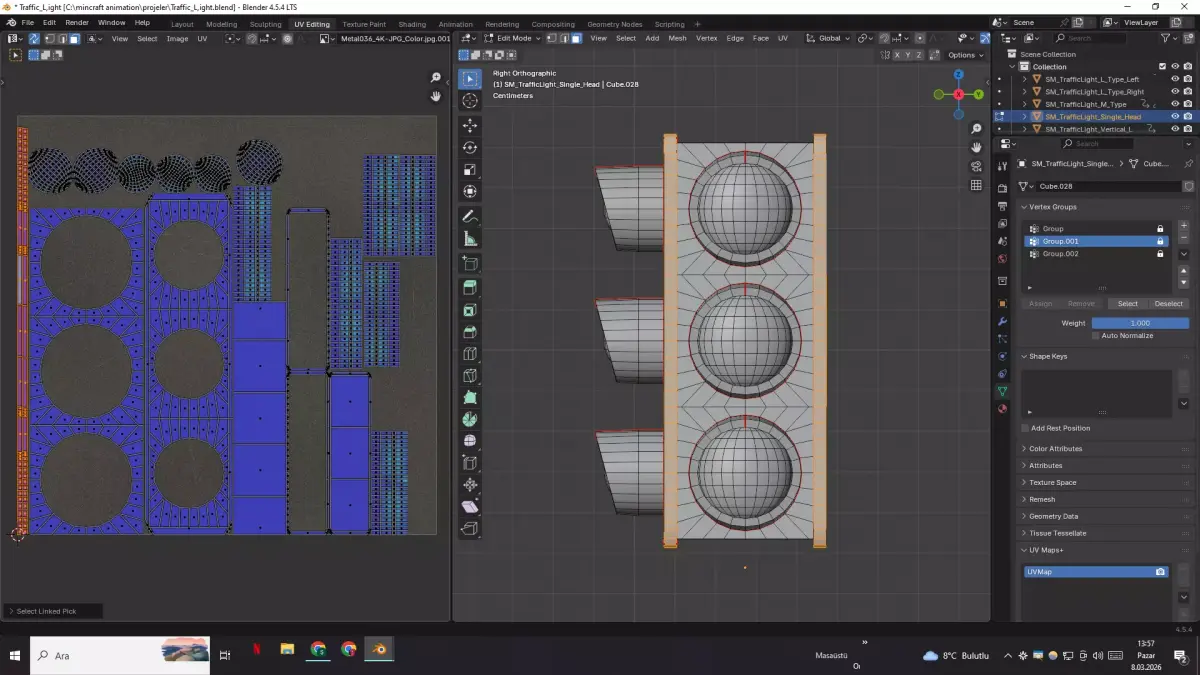Activate the Move tool in viewport toolbar
This screenshot has height=675, width=1200.
470,125
